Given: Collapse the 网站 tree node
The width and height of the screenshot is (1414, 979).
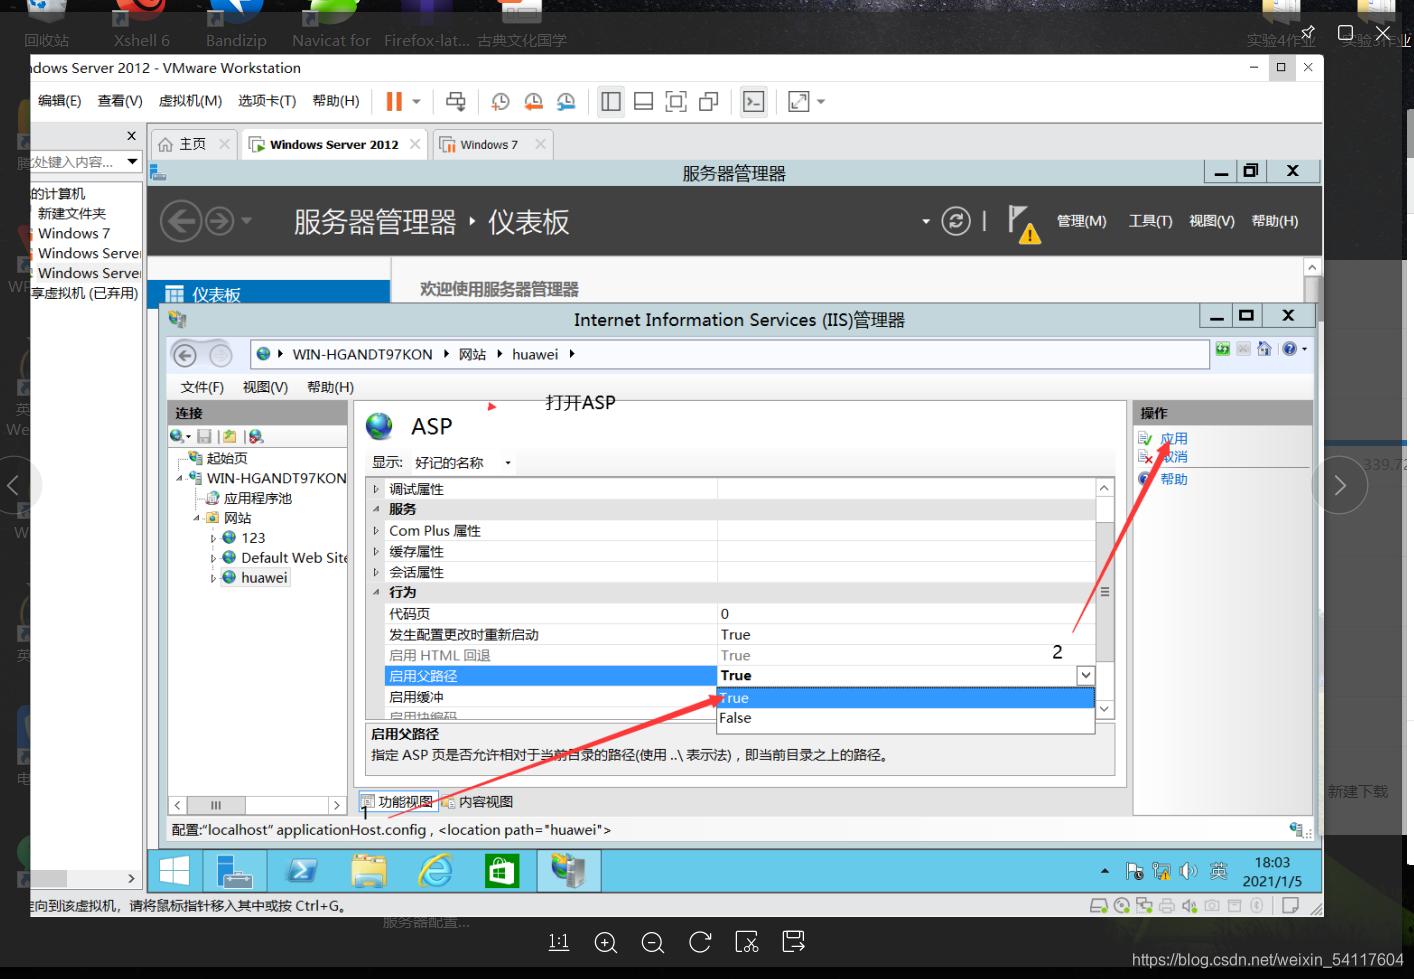Looking at the screenshot, I should pos(196,518).
